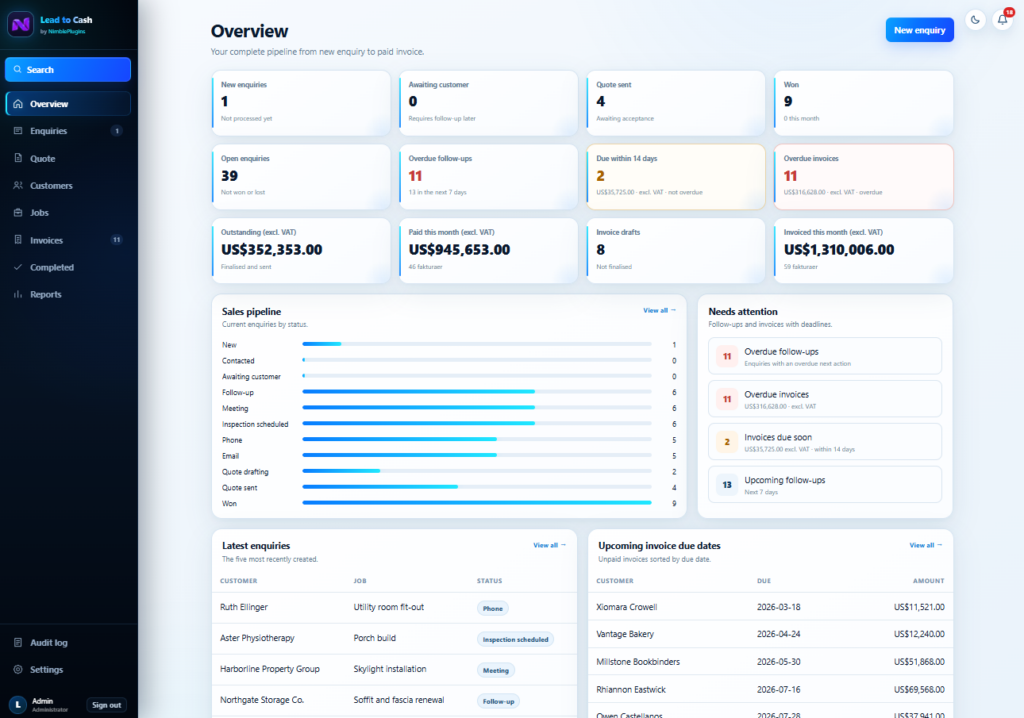Click the Inspection scheduled status badge
The image size is (1024, 718).
point(515,640)
